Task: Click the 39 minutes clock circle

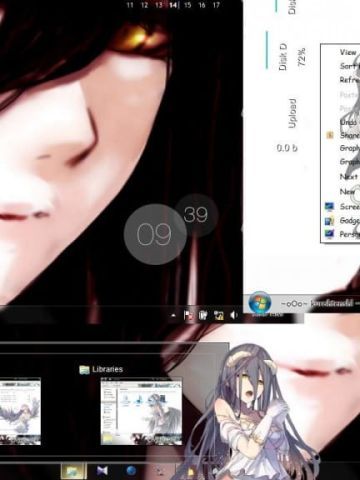Action: tap(196, 215)
